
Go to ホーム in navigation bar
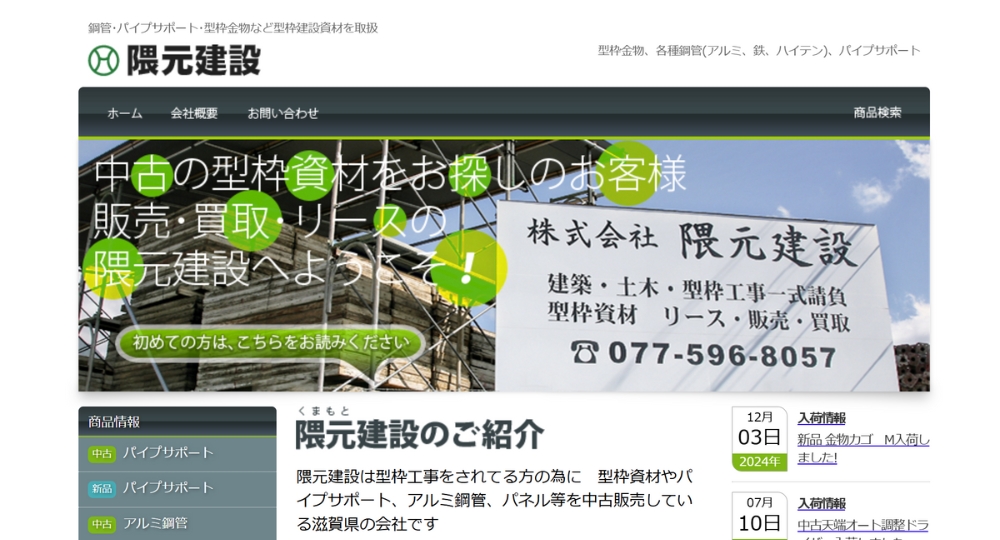[124, 113]
